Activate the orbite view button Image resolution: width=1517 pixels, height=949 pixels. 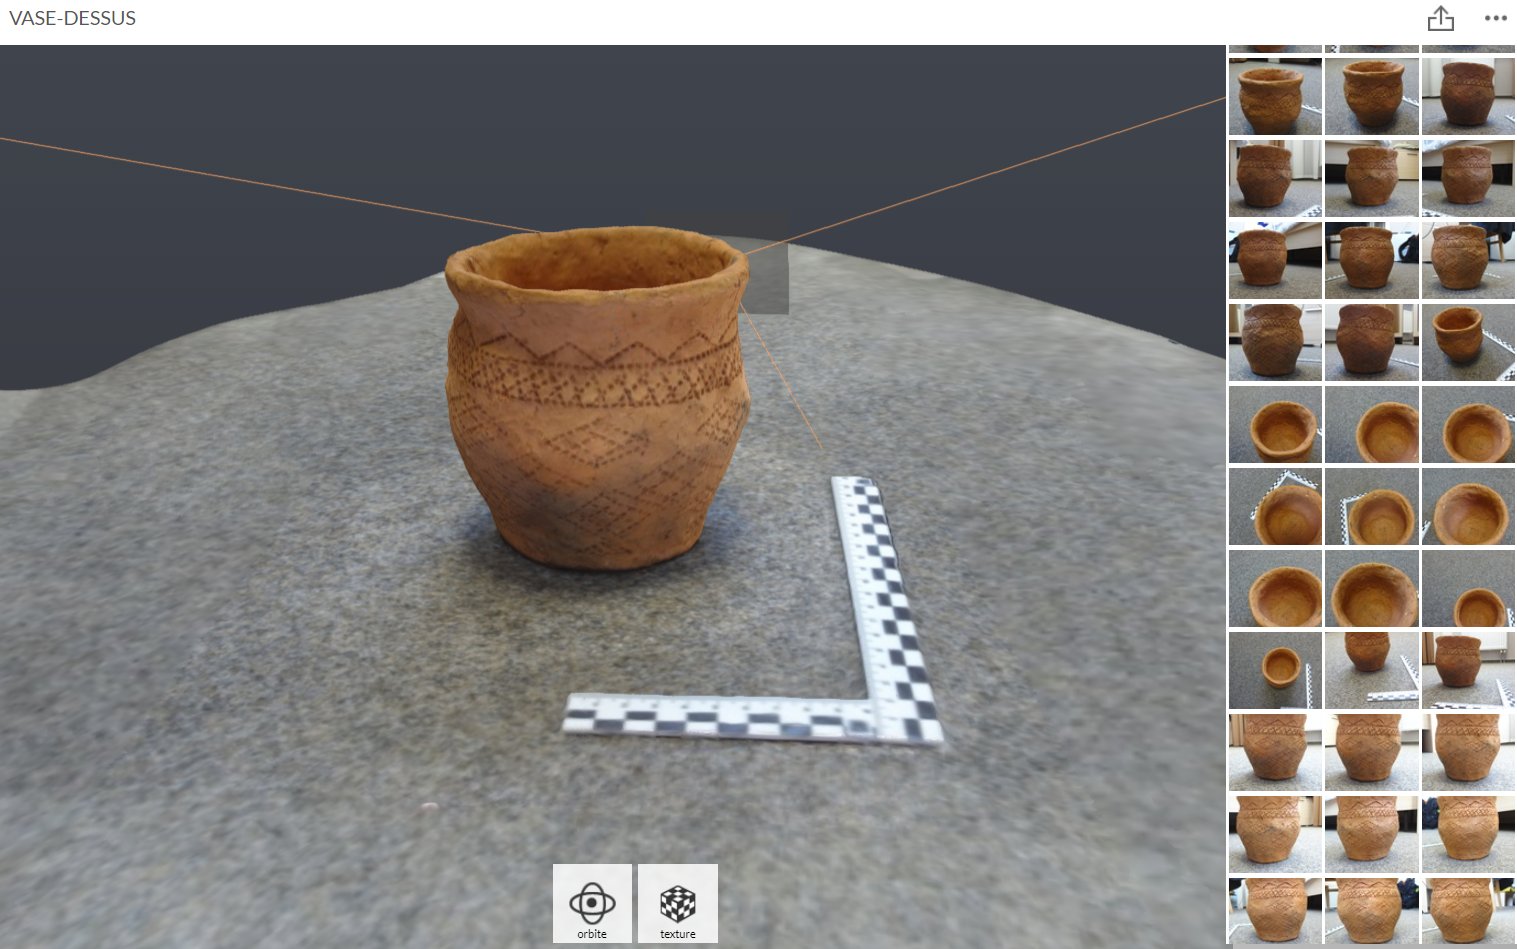pyautogui.click(x=592, y=903)
